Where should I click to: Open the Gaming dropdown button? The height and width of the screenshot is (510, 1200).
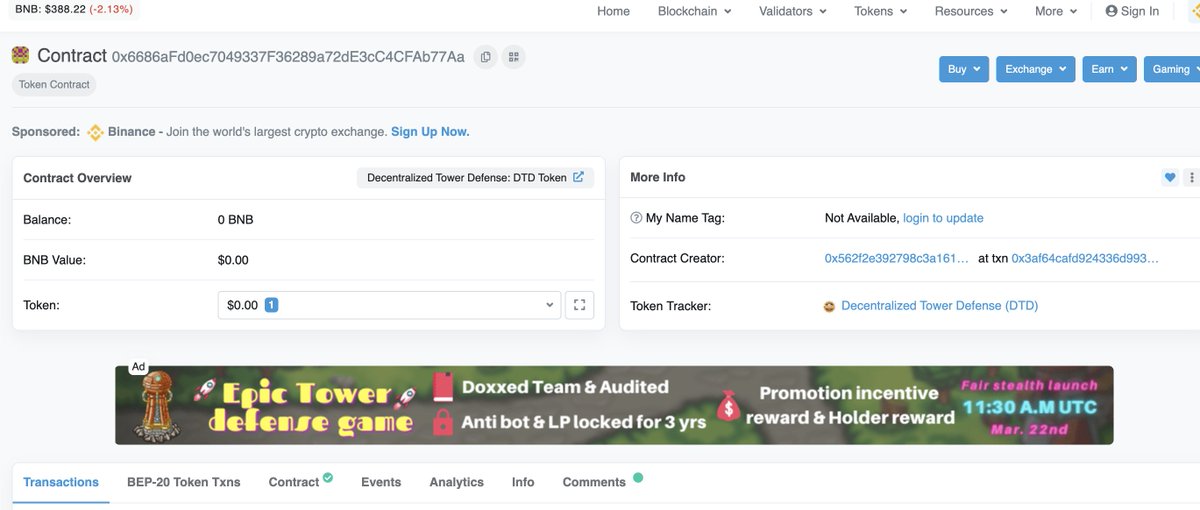1172,69
